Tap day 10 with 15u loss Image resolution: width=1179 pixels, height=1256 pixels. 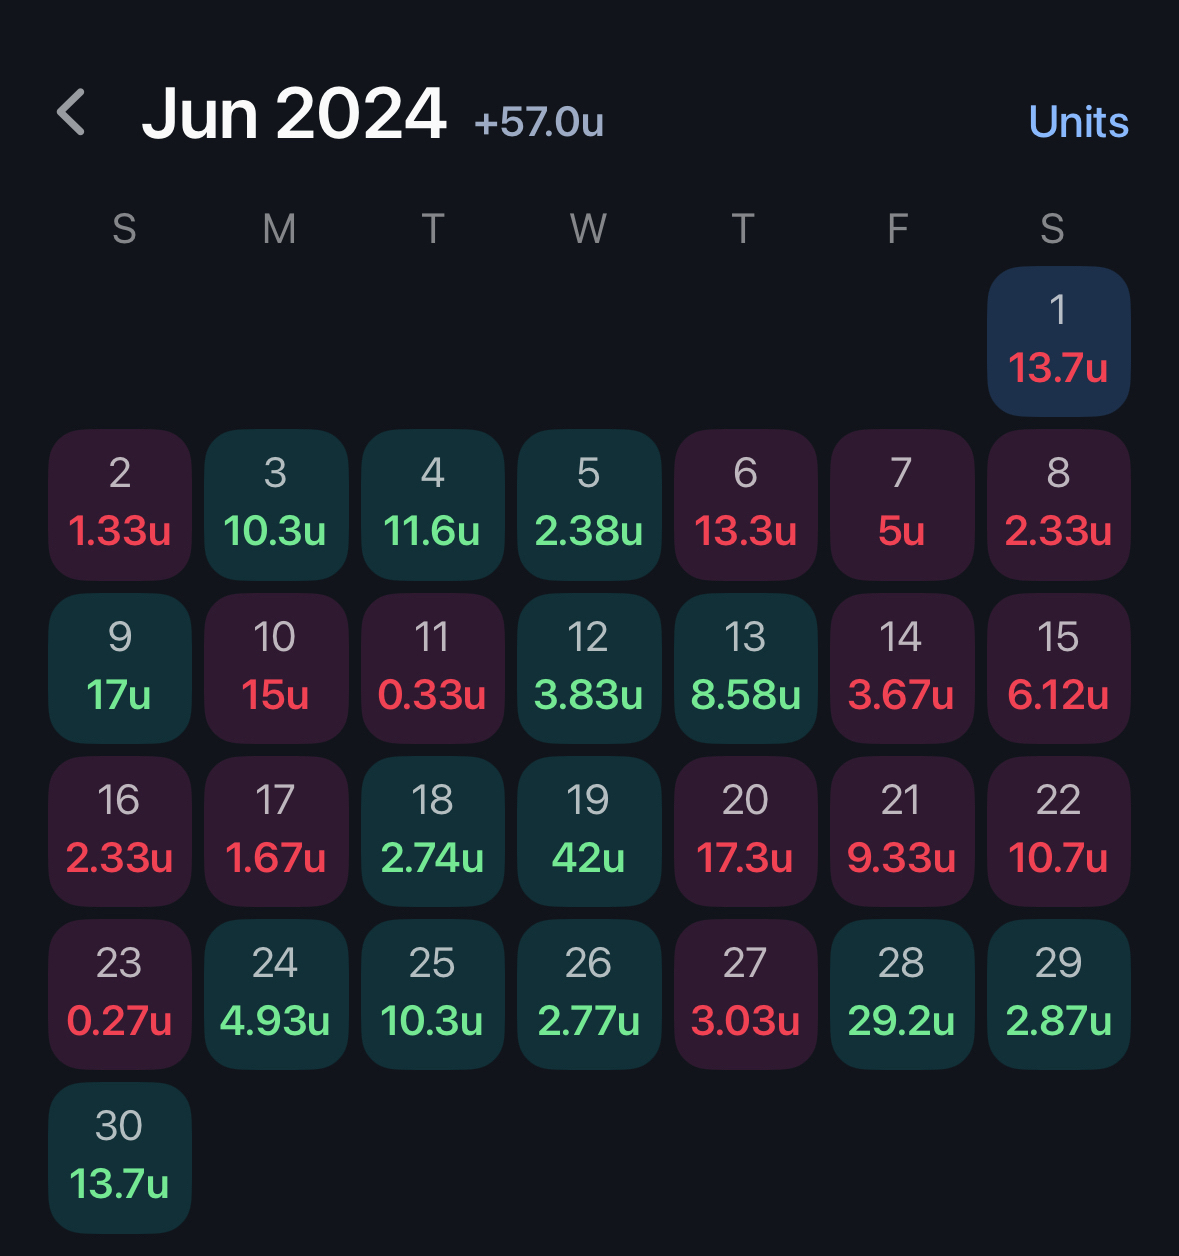pyautogui.click(x=276, y=668)
